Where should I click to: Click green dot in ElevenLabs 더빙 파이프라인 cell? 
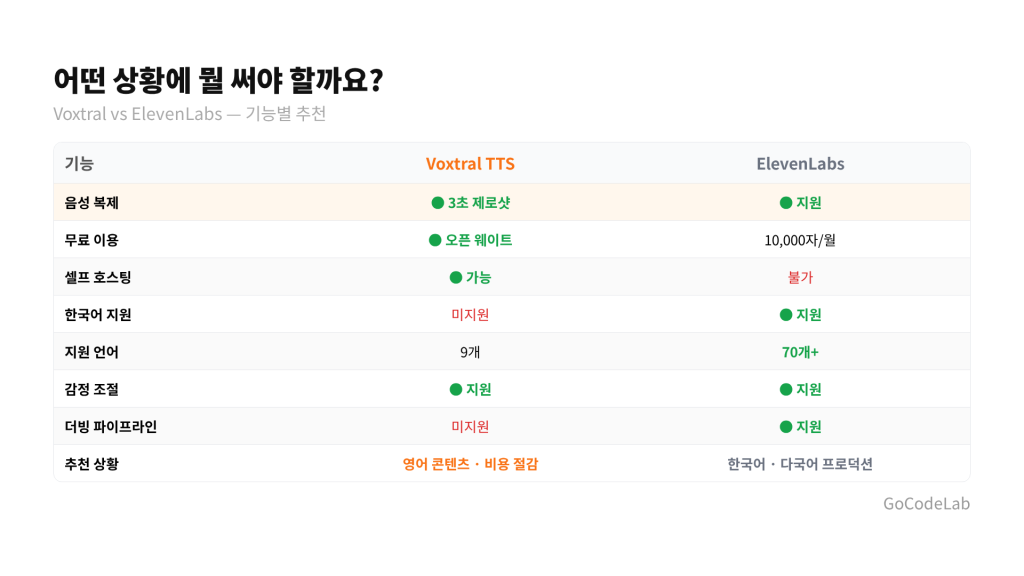click(x=786, y=427)
